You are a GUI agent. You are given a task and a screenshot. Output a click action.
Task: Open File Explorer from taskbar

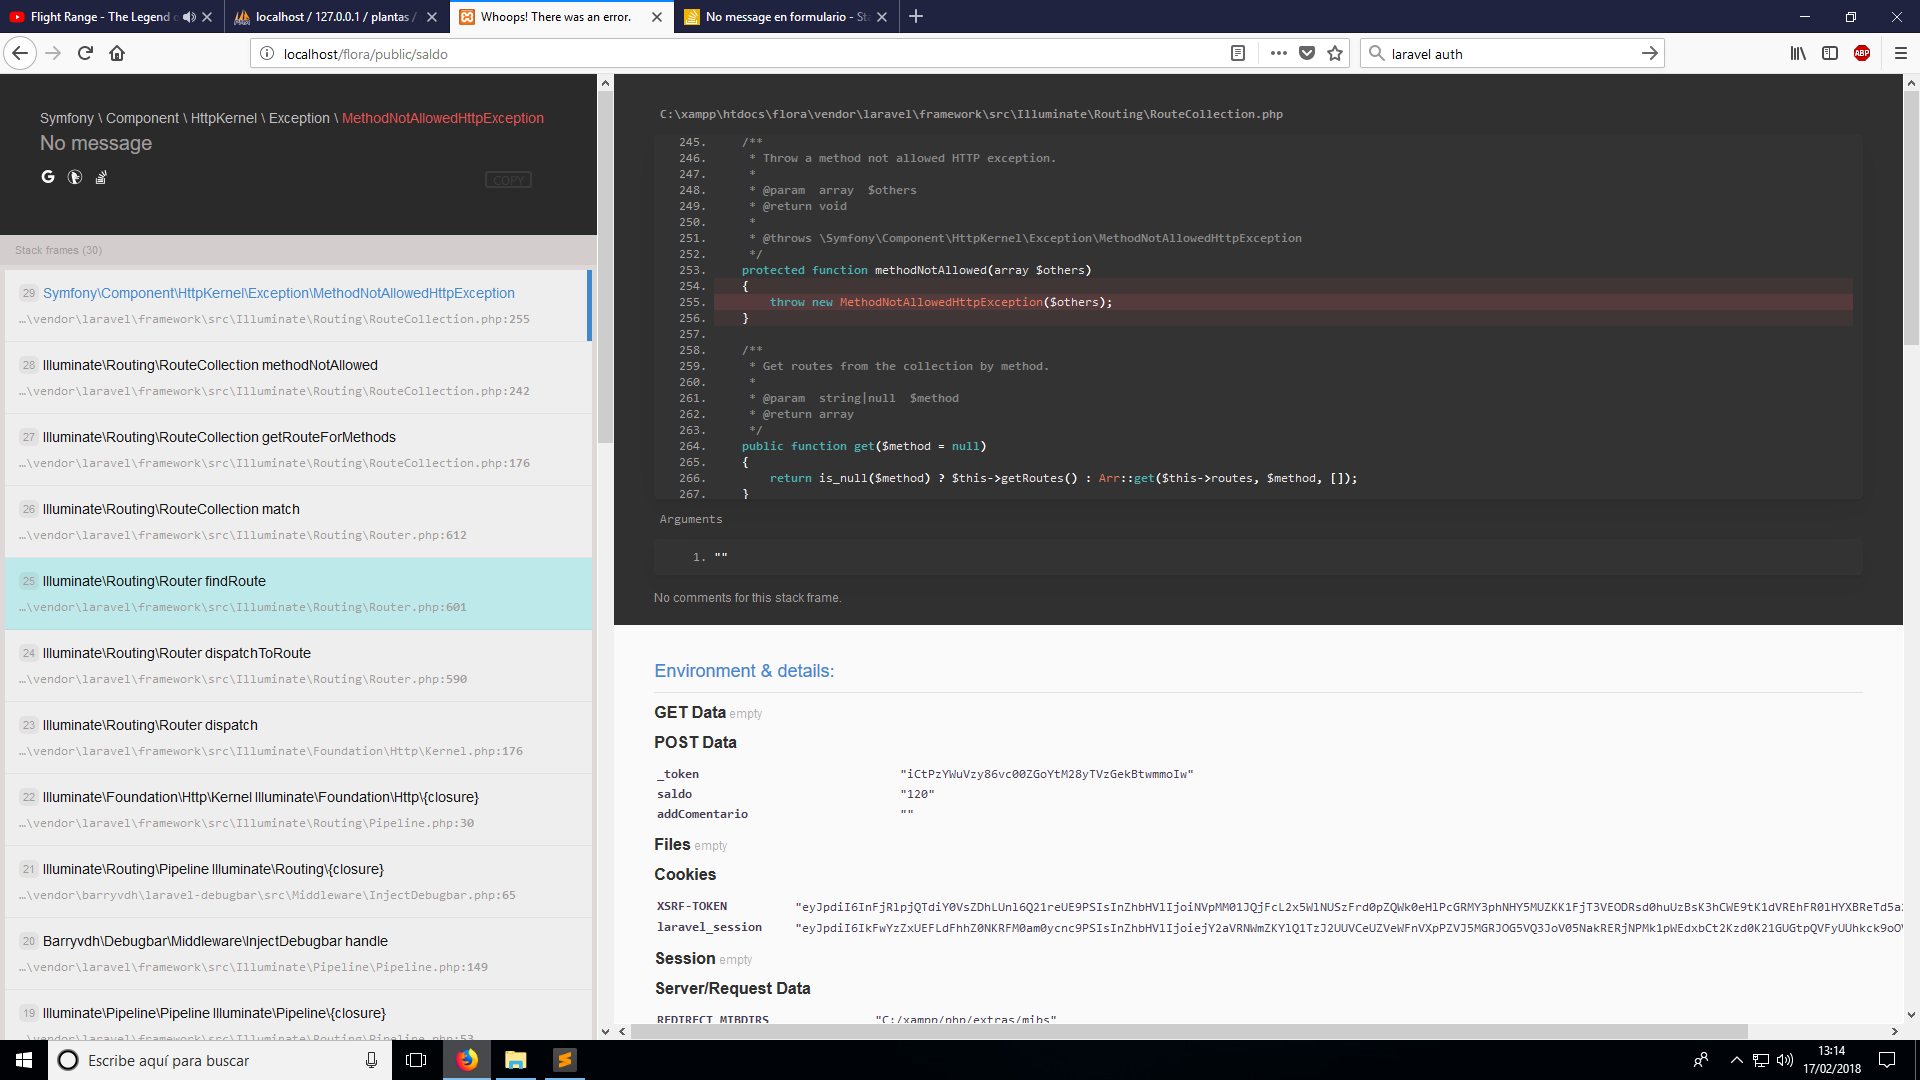(x=516, y=1060)
